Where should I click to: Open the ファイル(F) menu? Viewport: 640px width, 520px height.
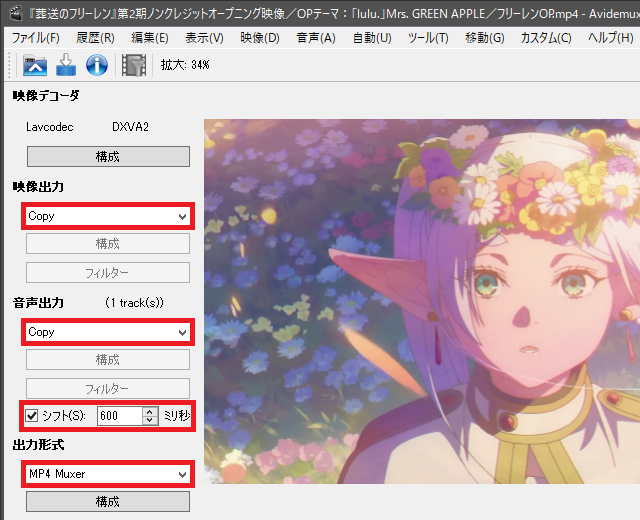point(36,38)
